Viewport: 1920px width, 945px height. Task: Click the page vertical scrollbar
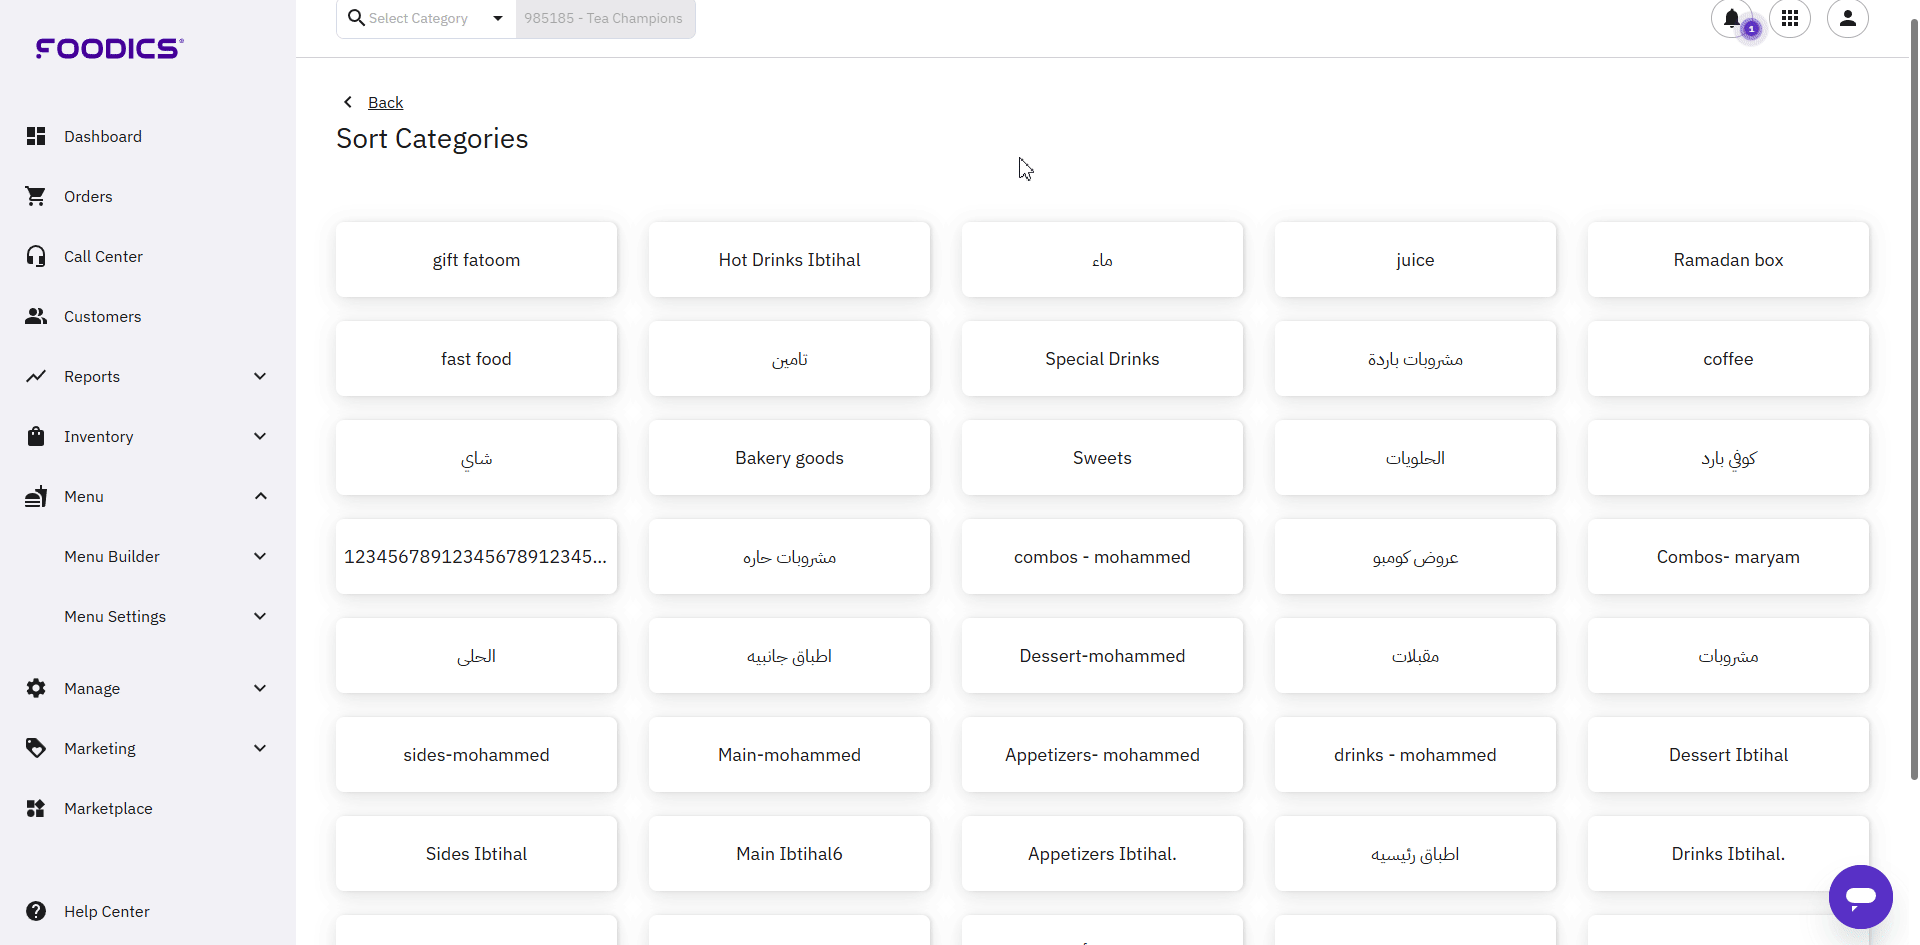[1913, 400]
